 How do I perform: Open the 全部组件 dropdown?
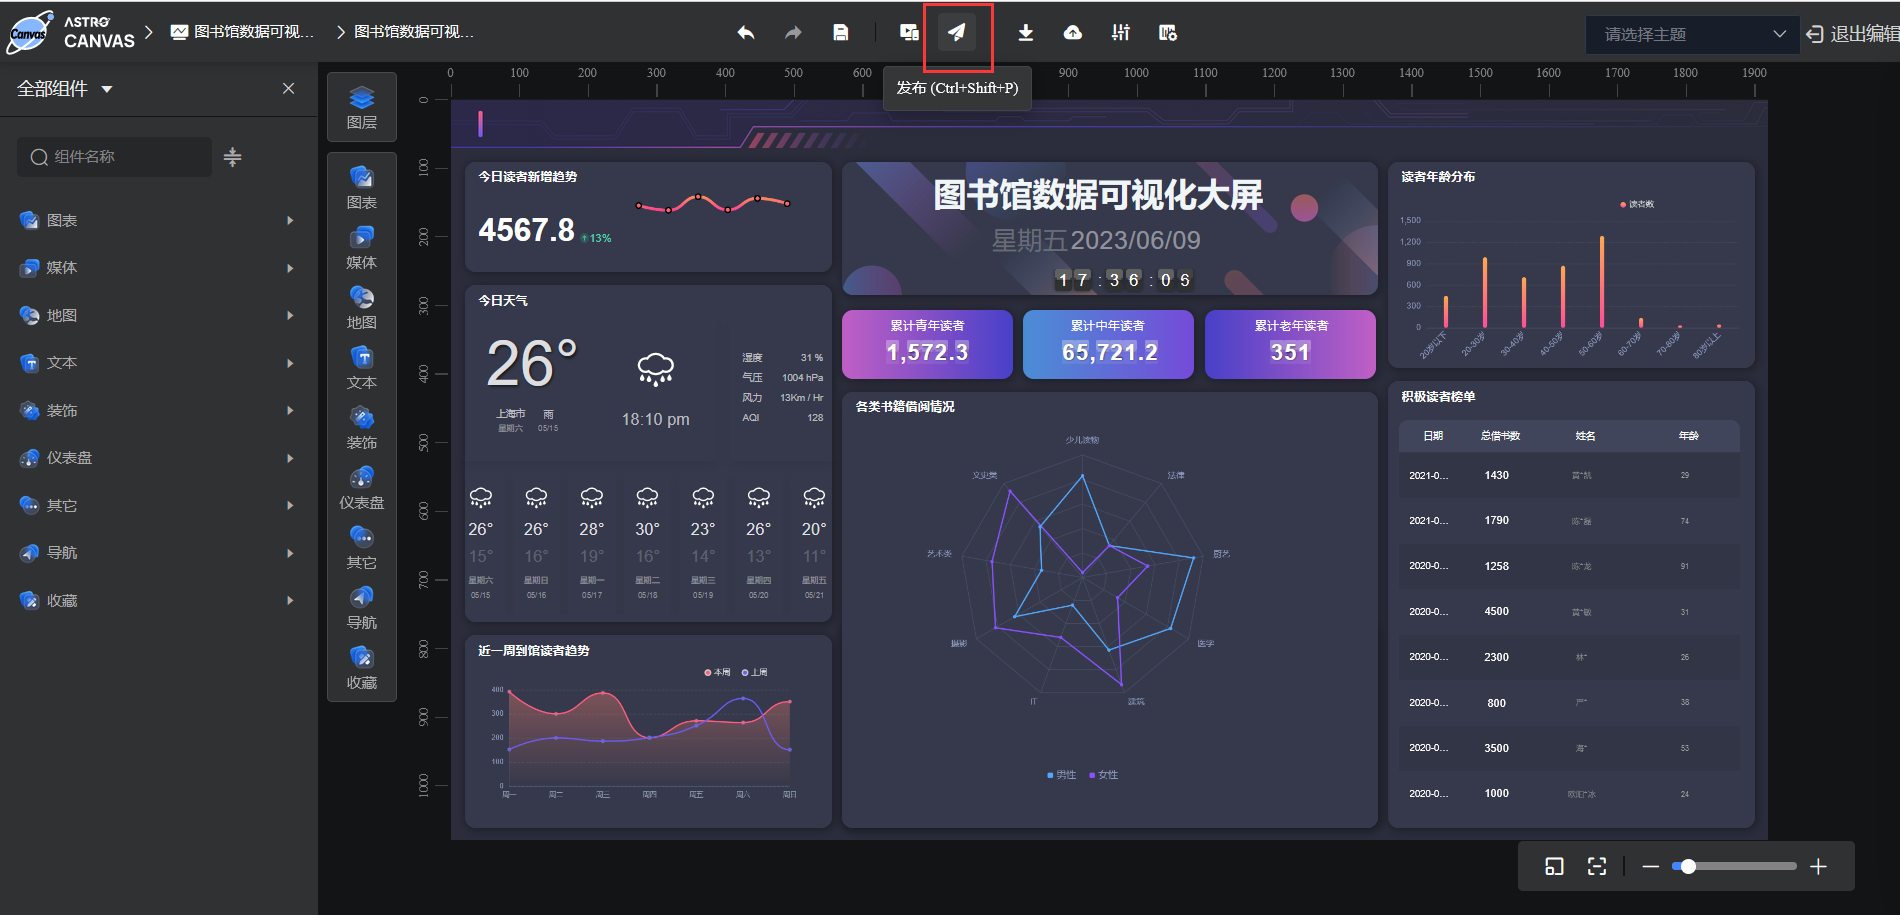tap(64, 89)
